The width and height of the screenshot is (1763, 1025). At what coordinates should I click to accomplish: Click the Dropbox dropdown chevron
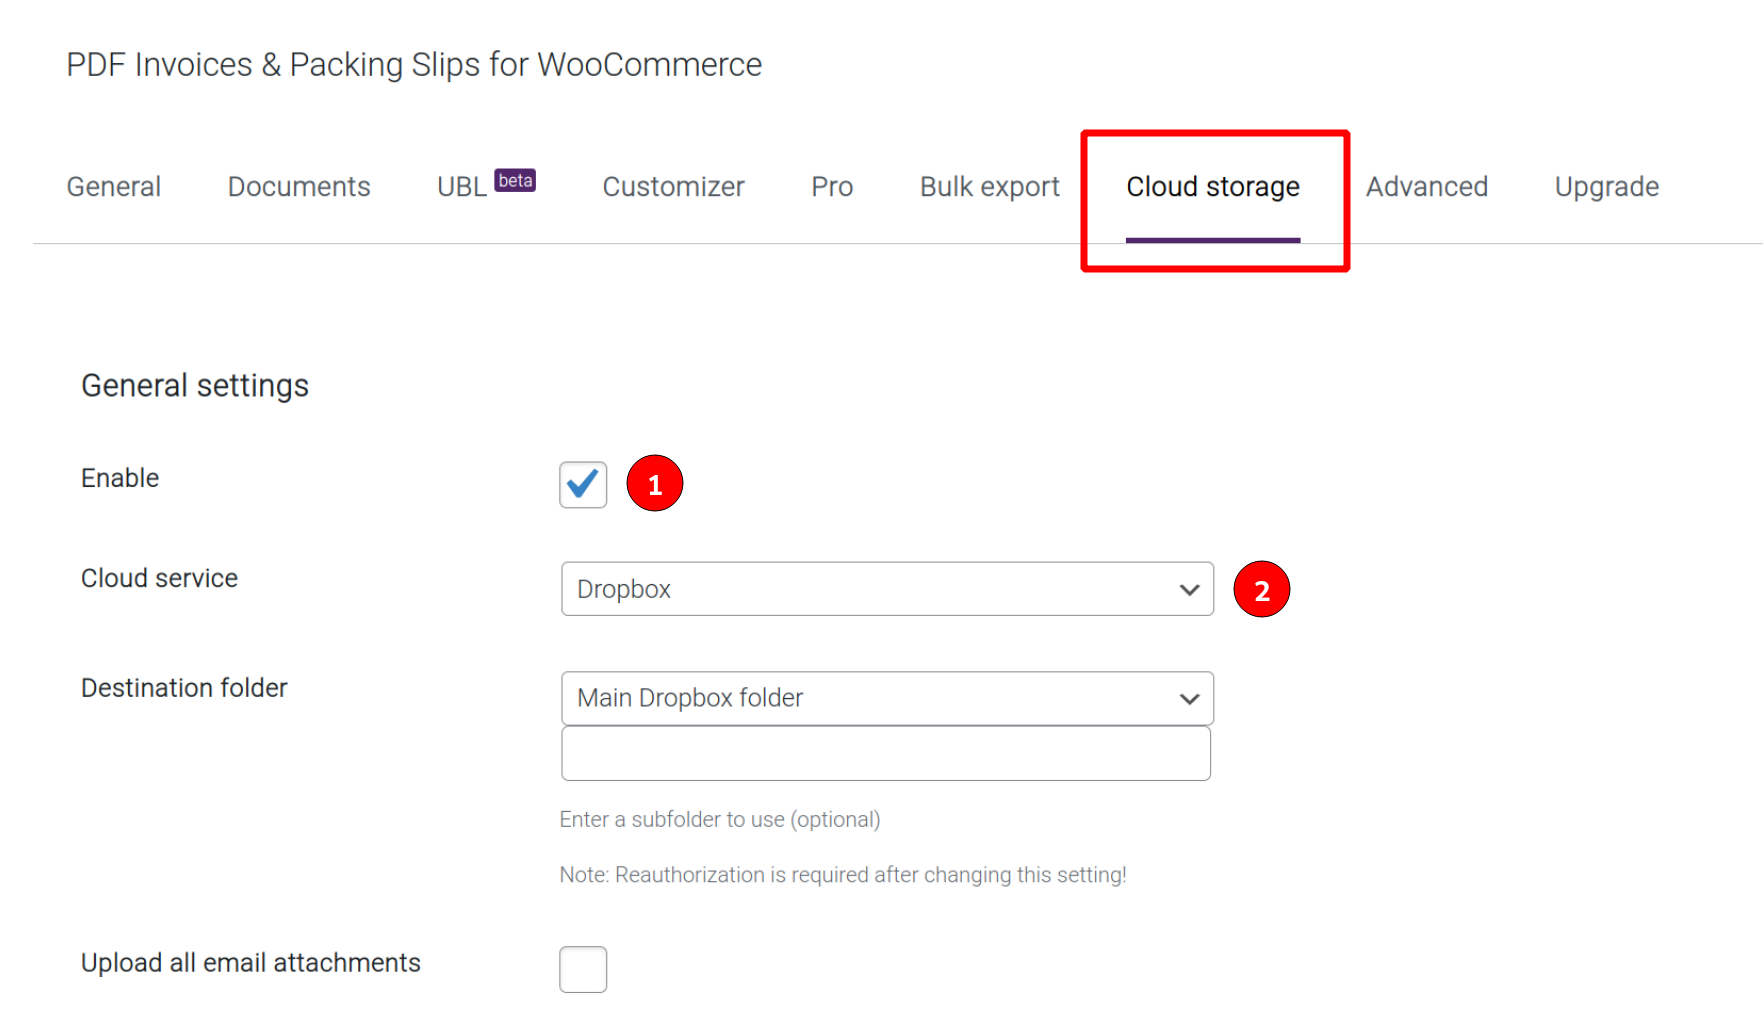pos(1189,589)
